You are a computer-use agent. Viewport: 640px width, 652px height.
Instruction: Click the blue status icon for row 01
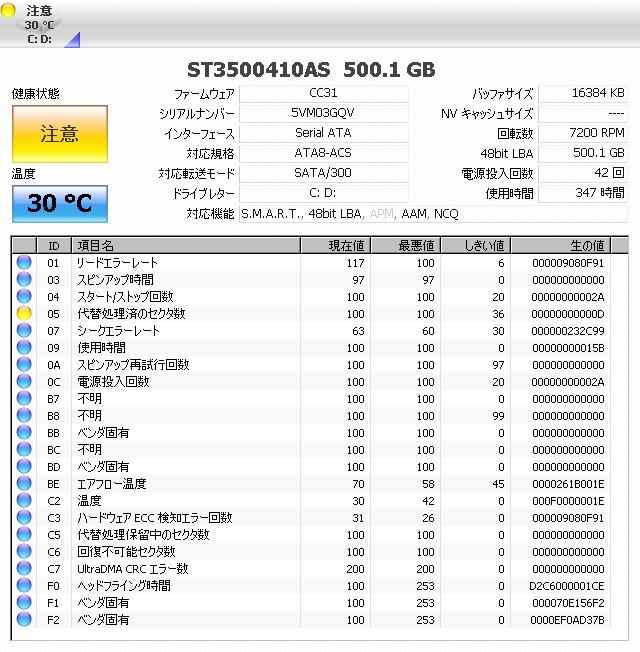[24, 262]
